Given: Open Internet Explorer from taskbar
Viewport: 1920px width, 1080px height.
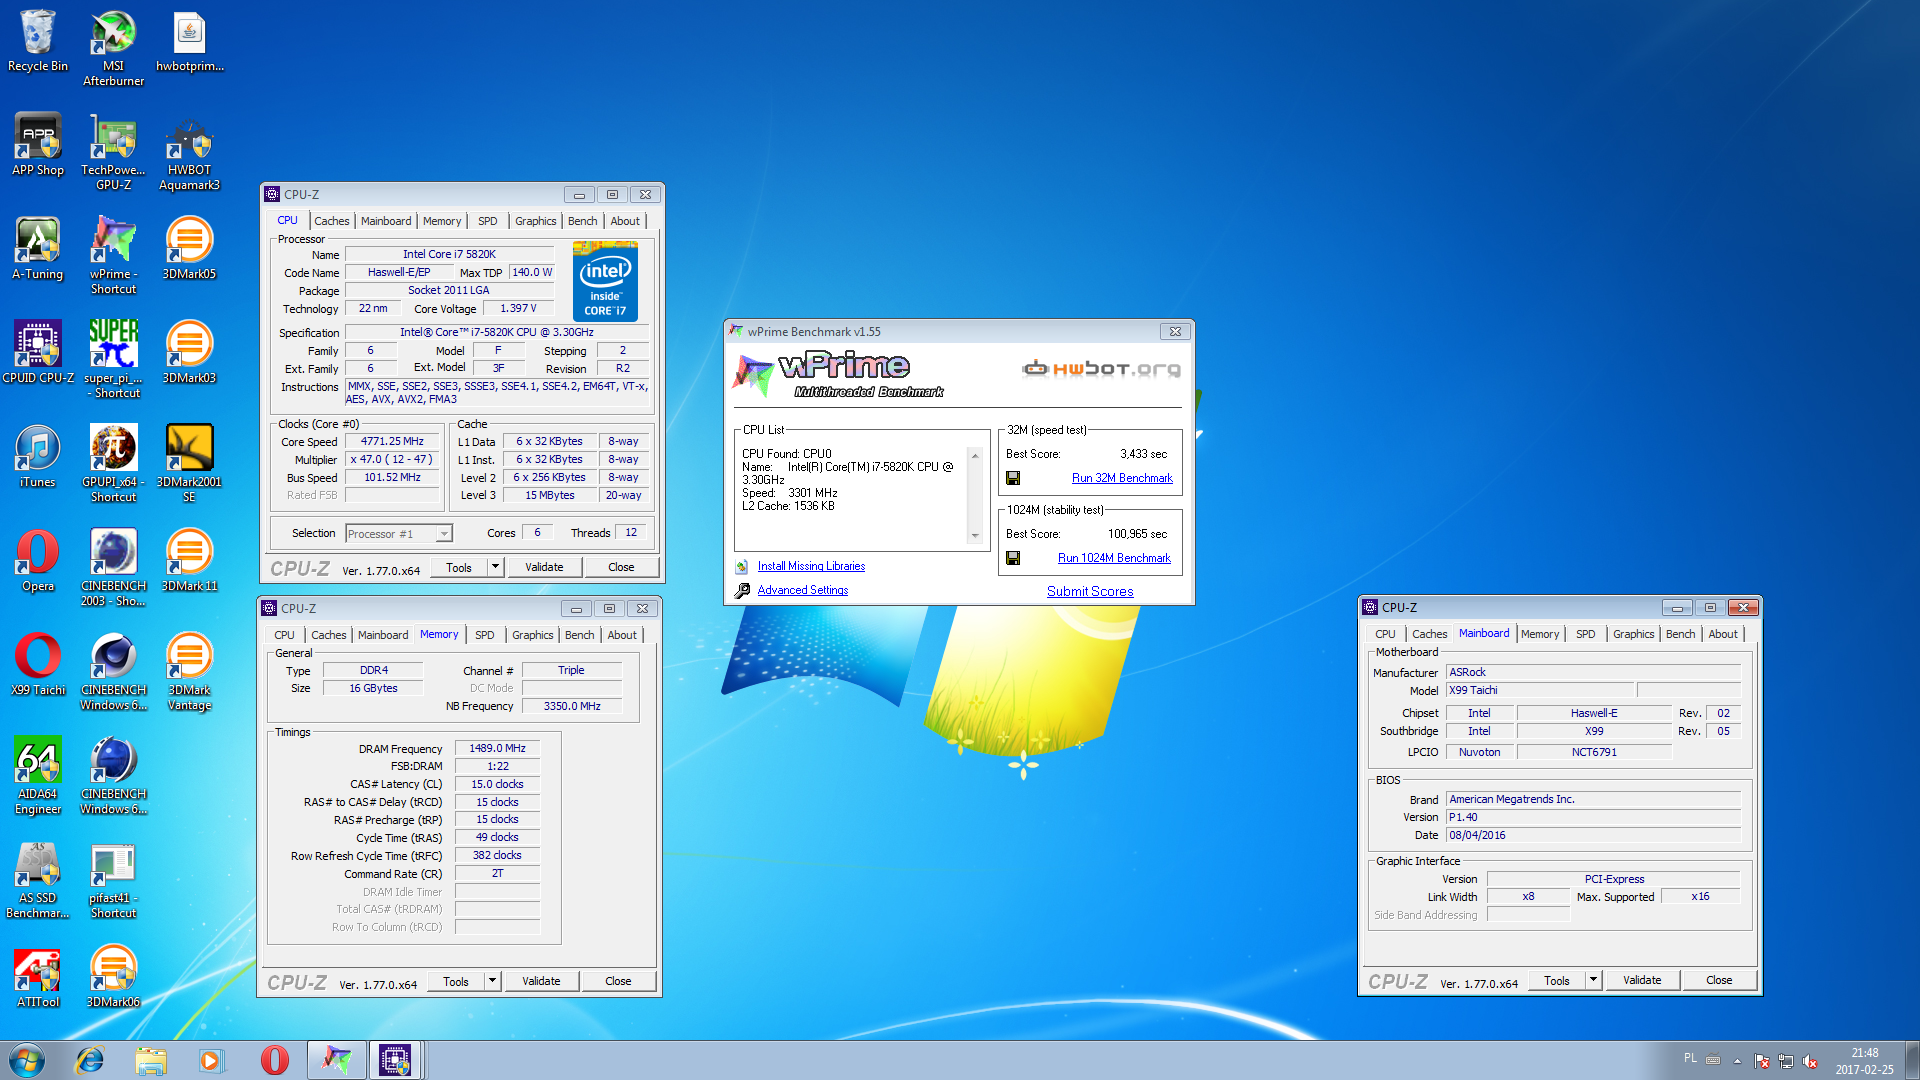Looking at the screenshot, I should [x=90, y=1060].
